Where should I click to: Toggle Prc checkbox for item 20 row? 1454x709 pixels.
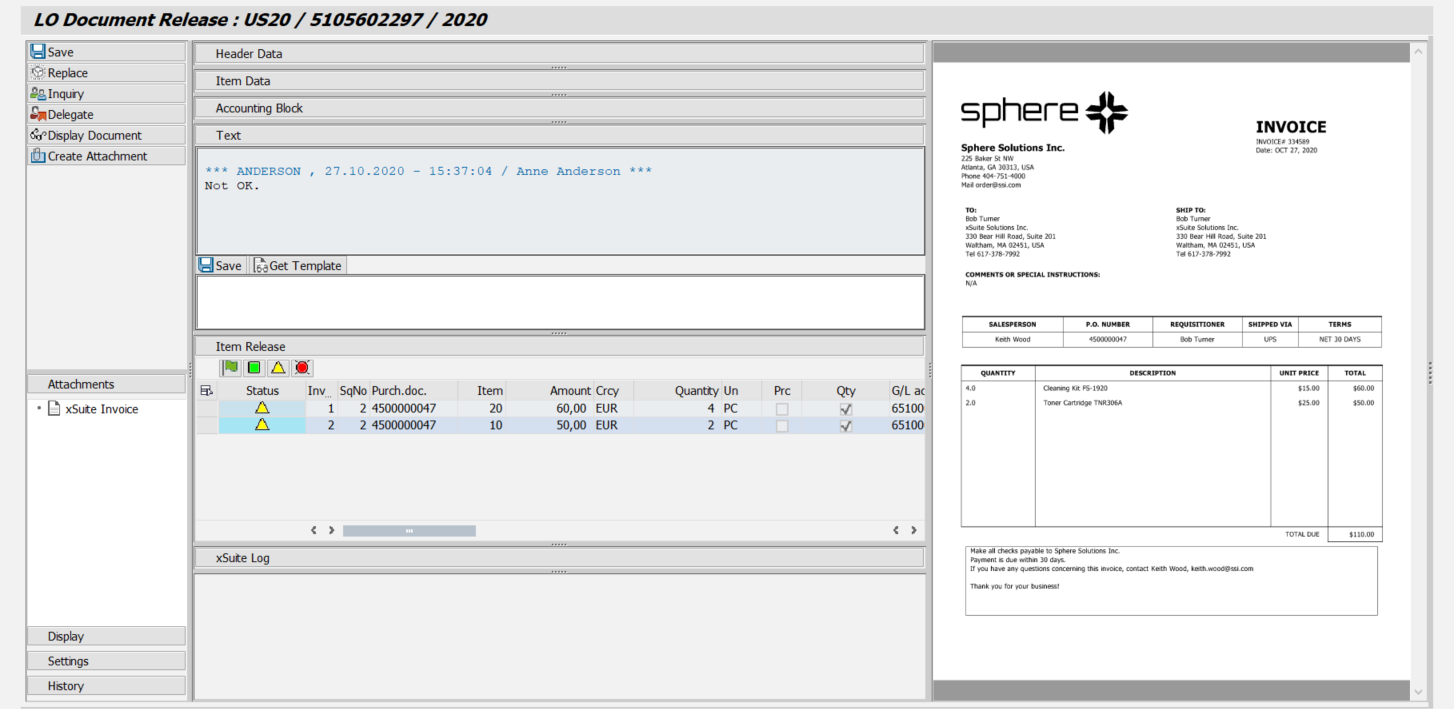(x=782, y=409)
